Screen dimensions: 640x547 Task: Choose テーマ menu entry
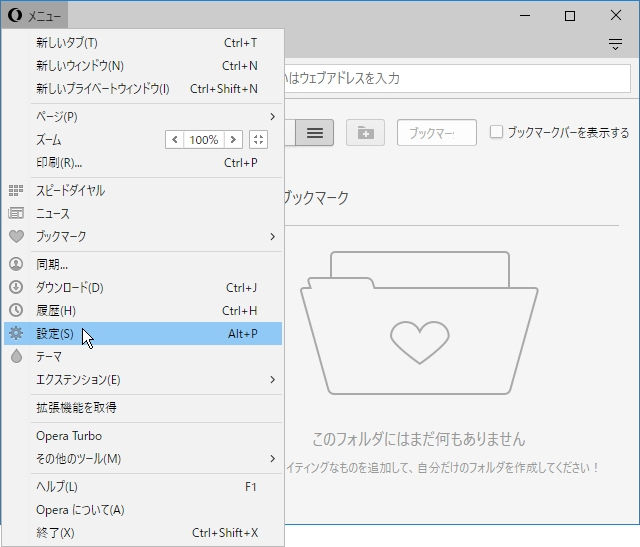[143, 357]
